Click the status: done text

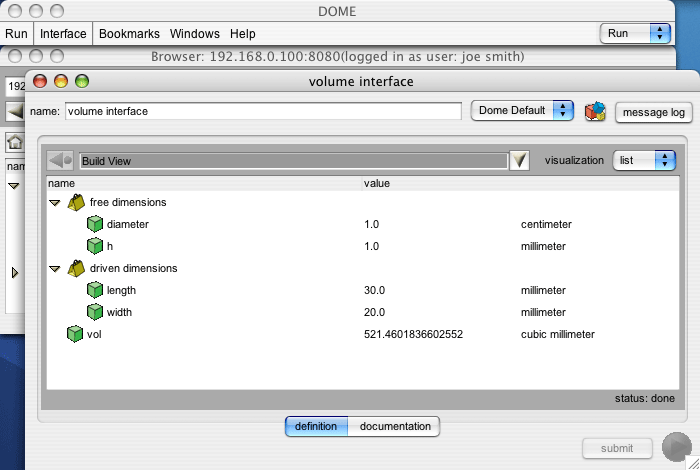pyautogui.click(x=644, y=398)
